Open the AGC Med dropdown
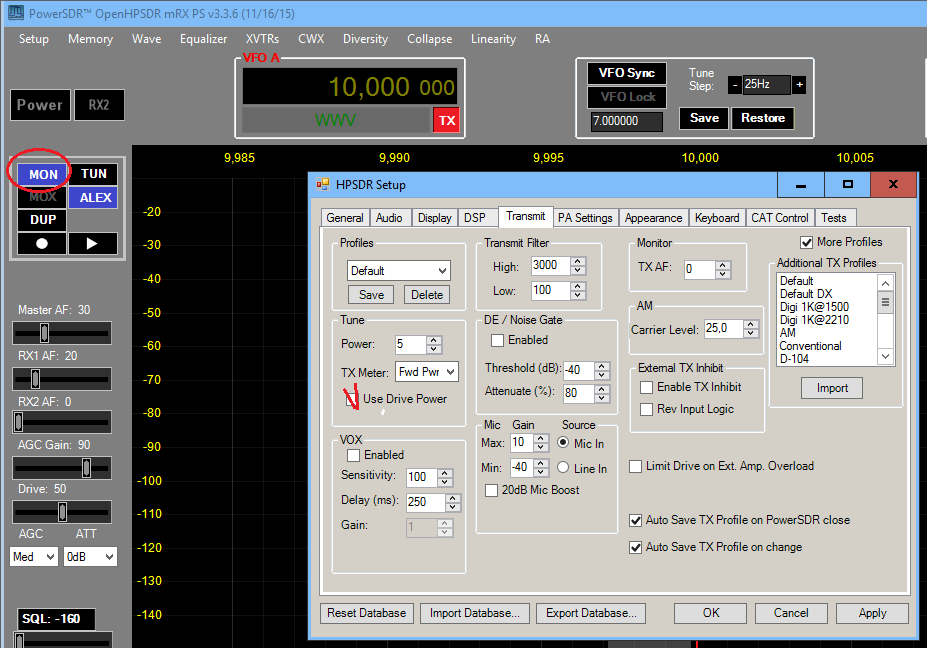 point(34,557)
